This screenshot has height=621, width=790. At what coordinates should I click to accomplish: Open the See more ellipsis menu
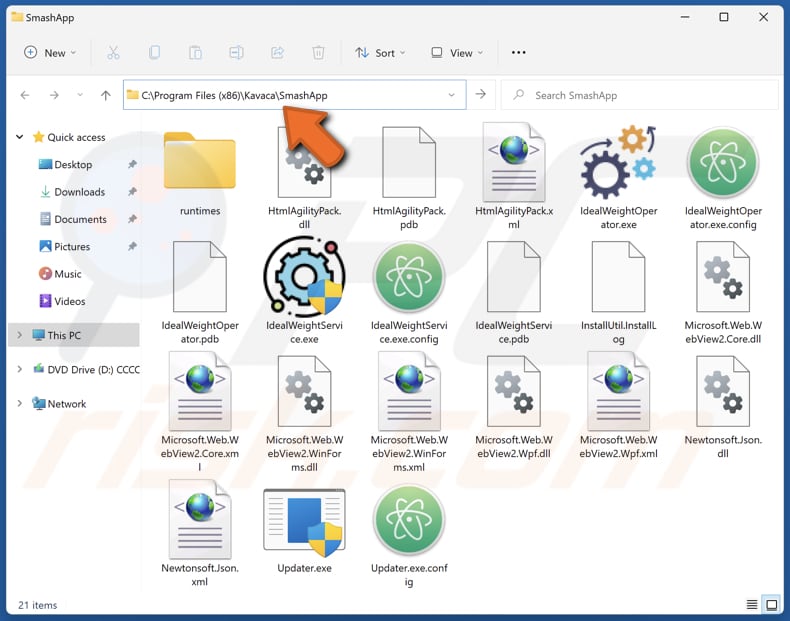coord(518,53)
